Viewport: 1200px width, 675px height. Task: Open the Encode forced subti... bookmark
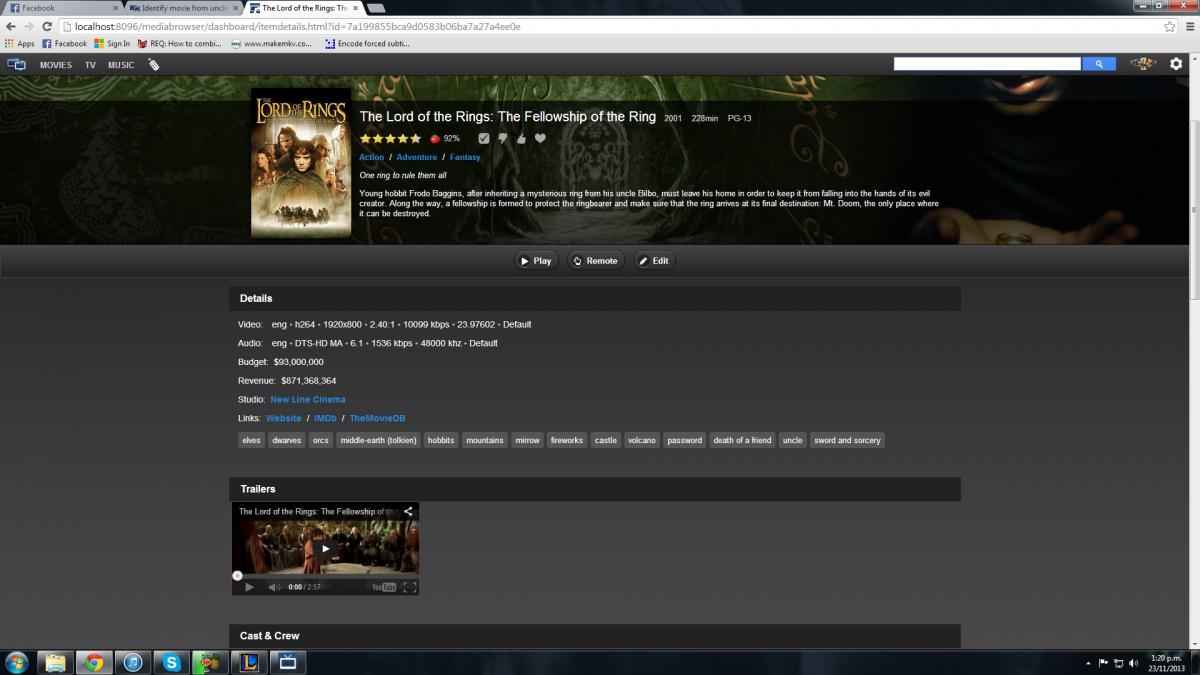coord(367,44)
